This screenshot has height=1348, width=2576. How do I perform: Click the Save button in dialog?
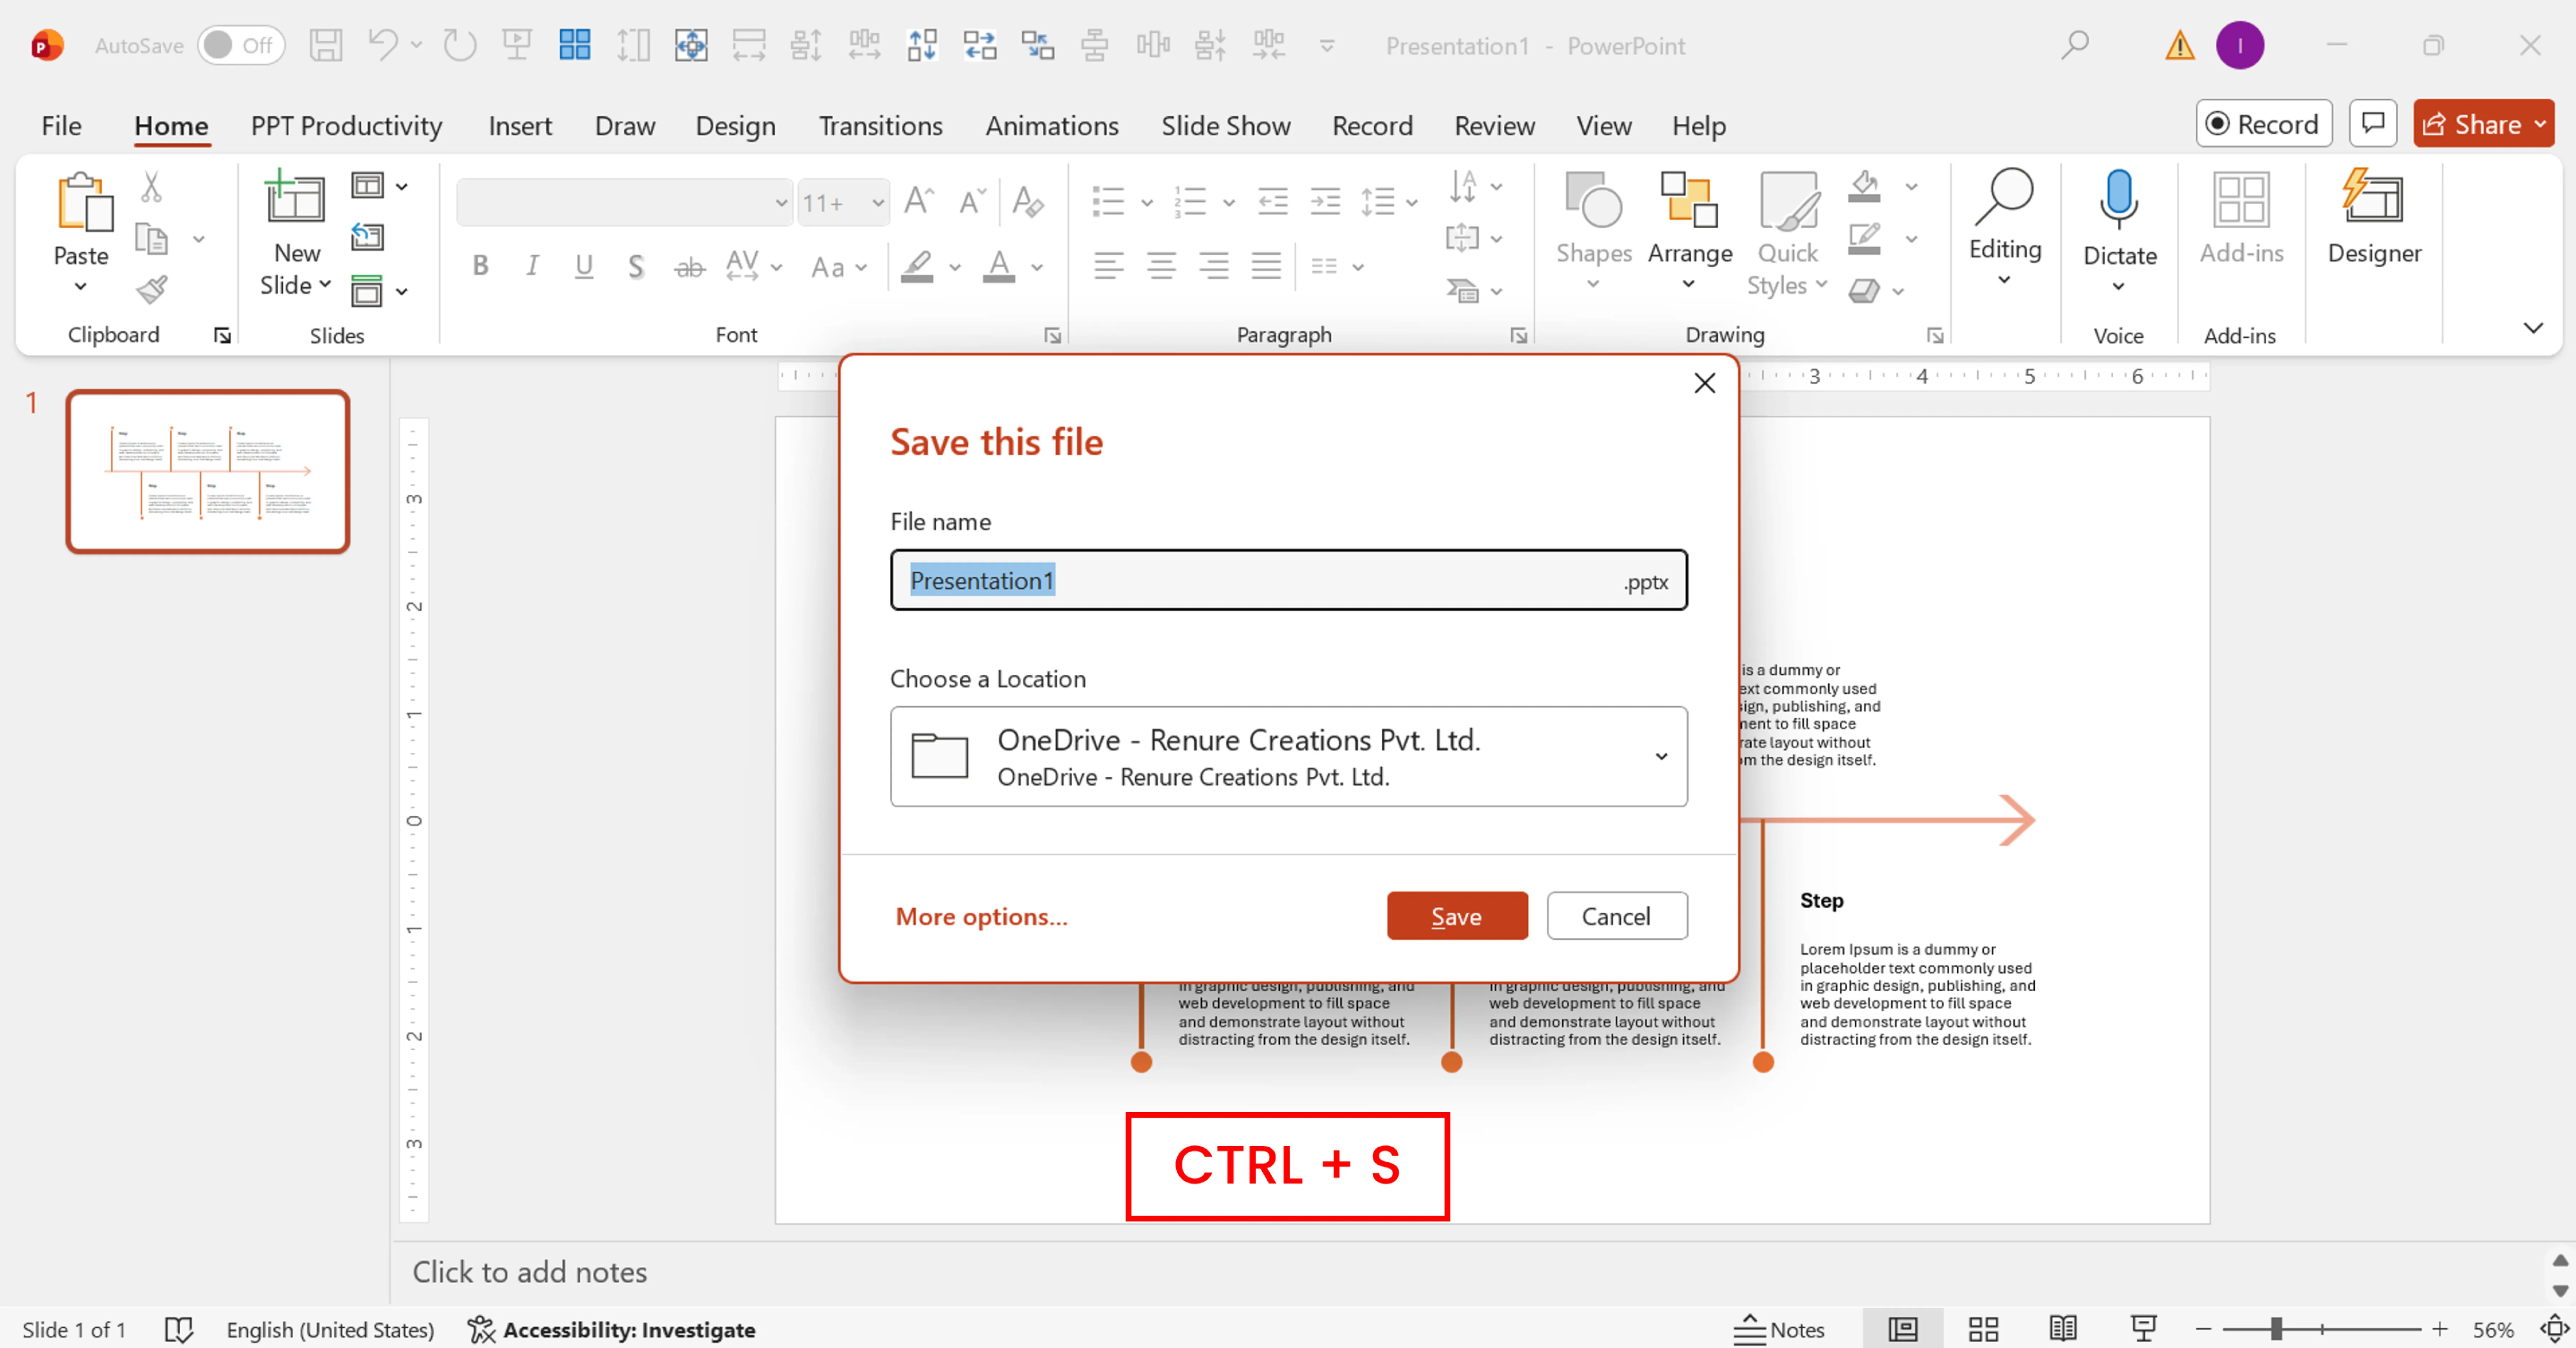click(1457, 915)
